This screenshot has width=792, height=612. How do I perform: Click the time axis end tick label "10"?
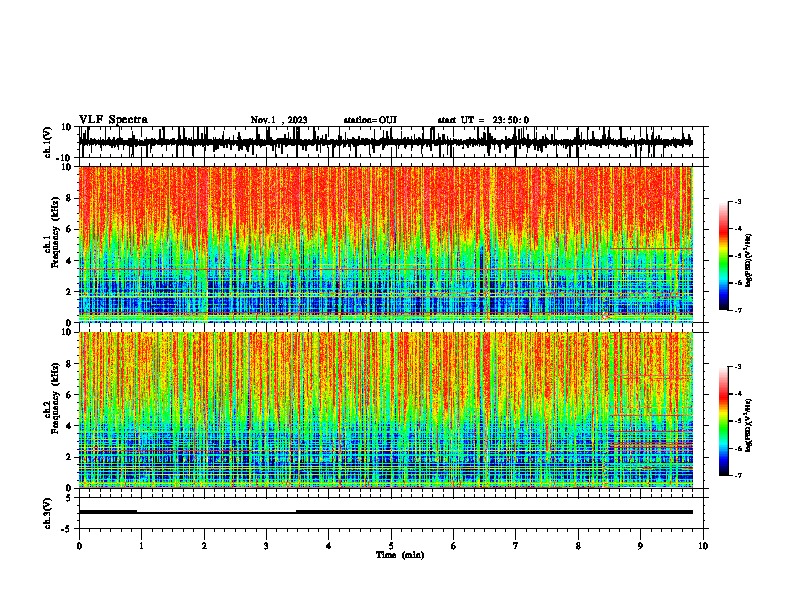tap(703, 545)
